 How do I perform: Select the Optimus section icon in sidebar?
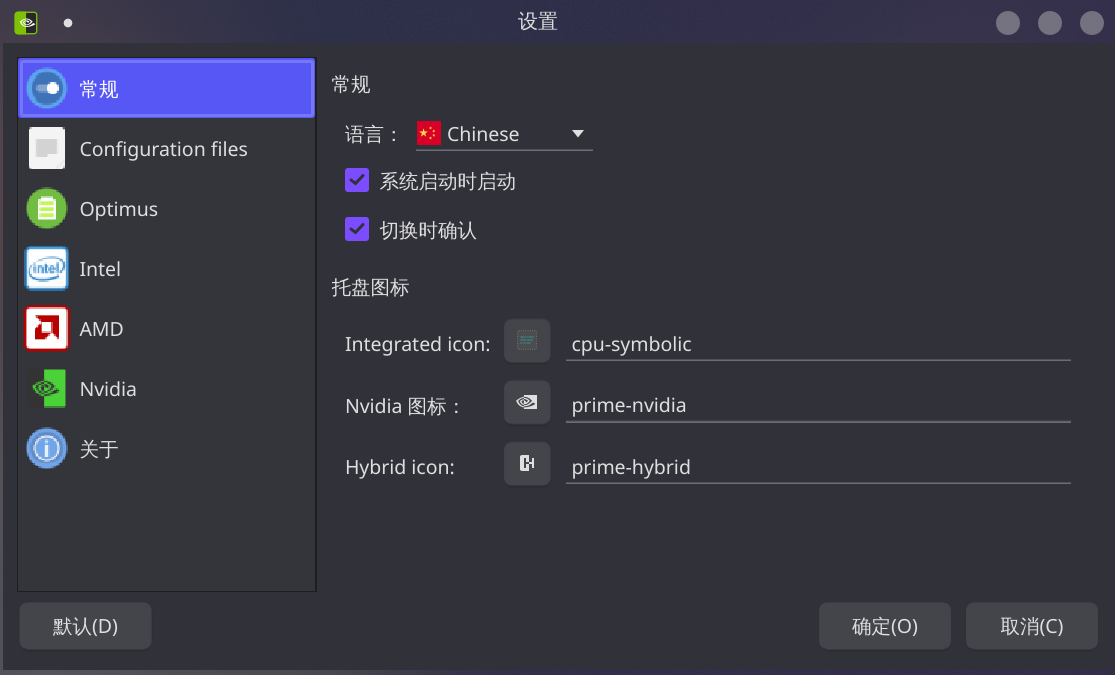pyautogui.click(x=46, y=208)
